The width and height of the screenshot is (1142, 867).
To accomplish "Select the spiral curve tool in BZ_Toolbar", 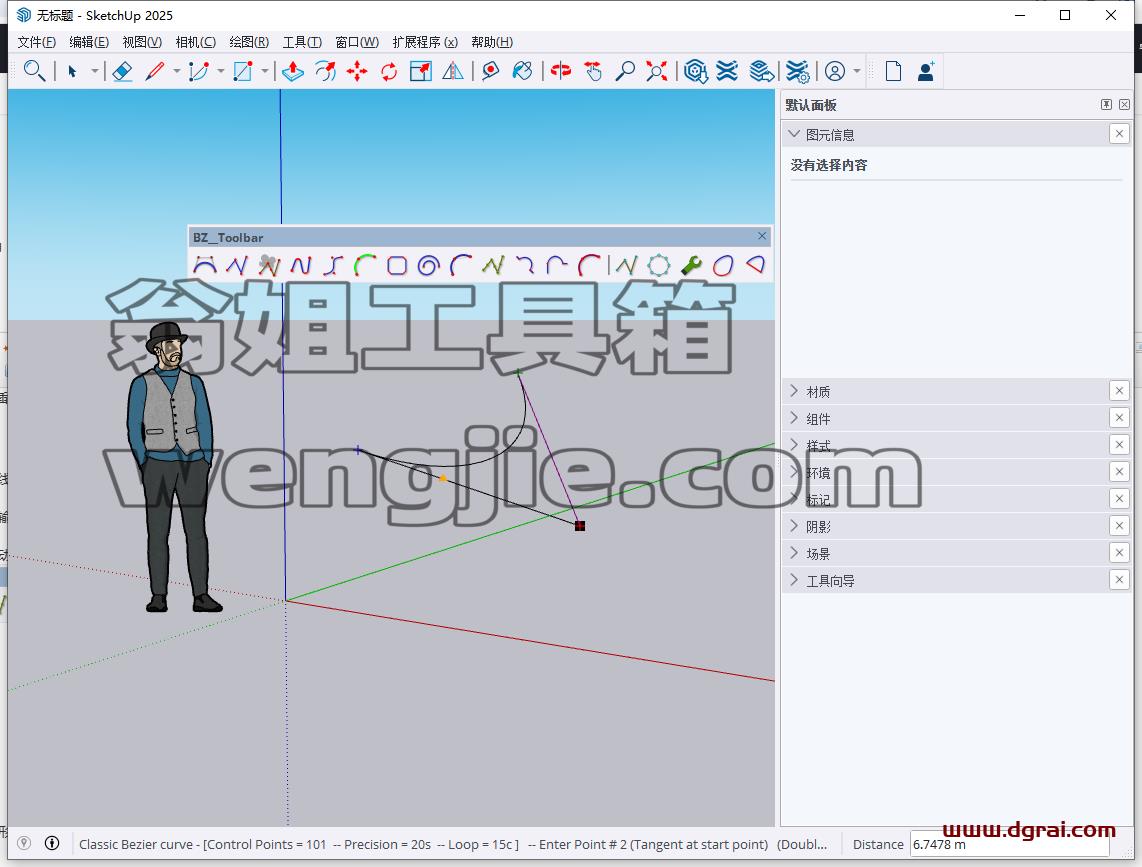I will click(428, 265).
